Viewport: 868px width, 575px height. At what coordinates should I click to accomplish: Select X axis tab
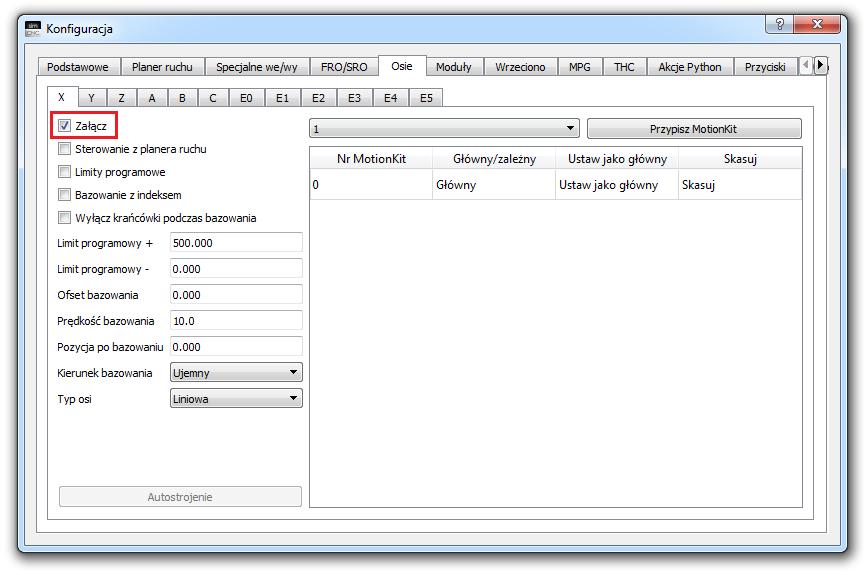pyautogui.click(x=62, y=97)
